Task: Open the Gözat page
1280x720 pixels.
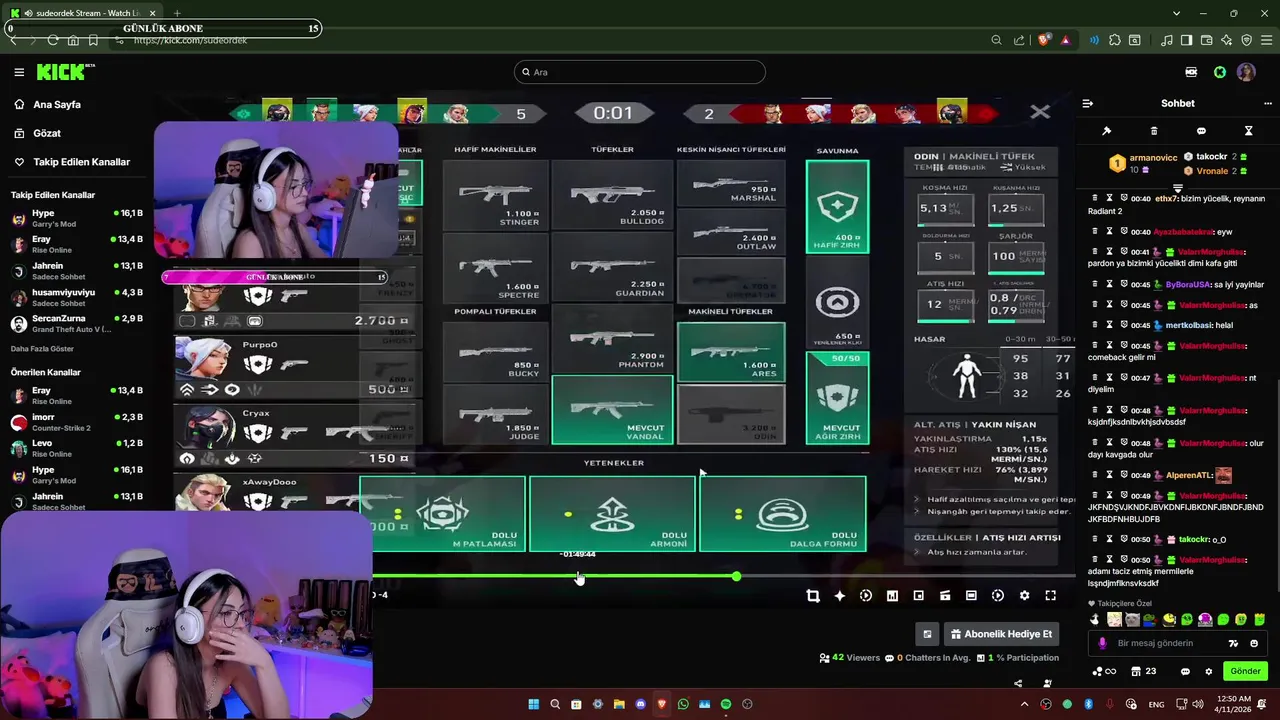Action: [37, 133]
